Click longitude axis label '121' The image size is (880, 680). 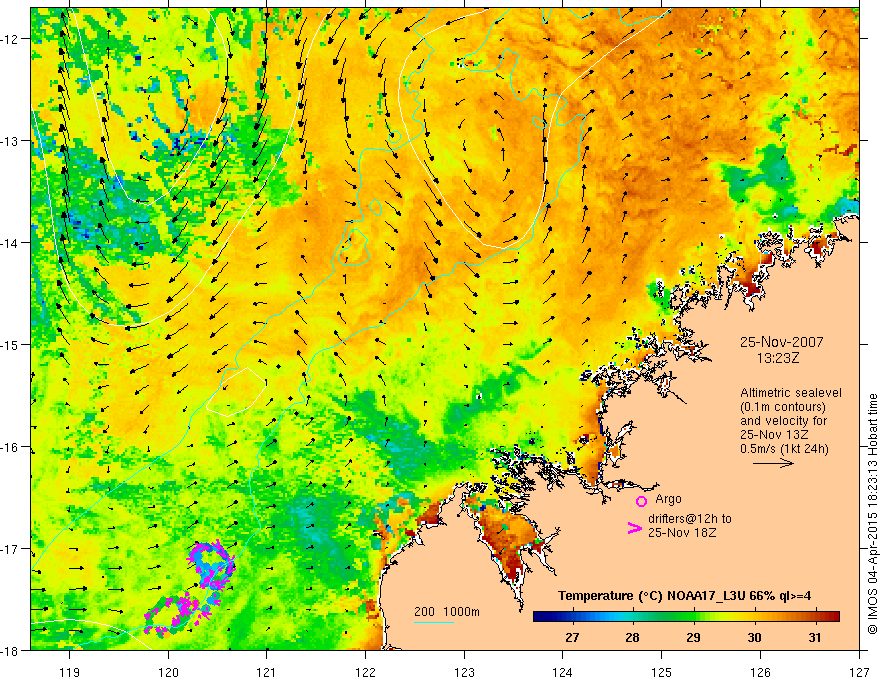click(x=267, y=672)
